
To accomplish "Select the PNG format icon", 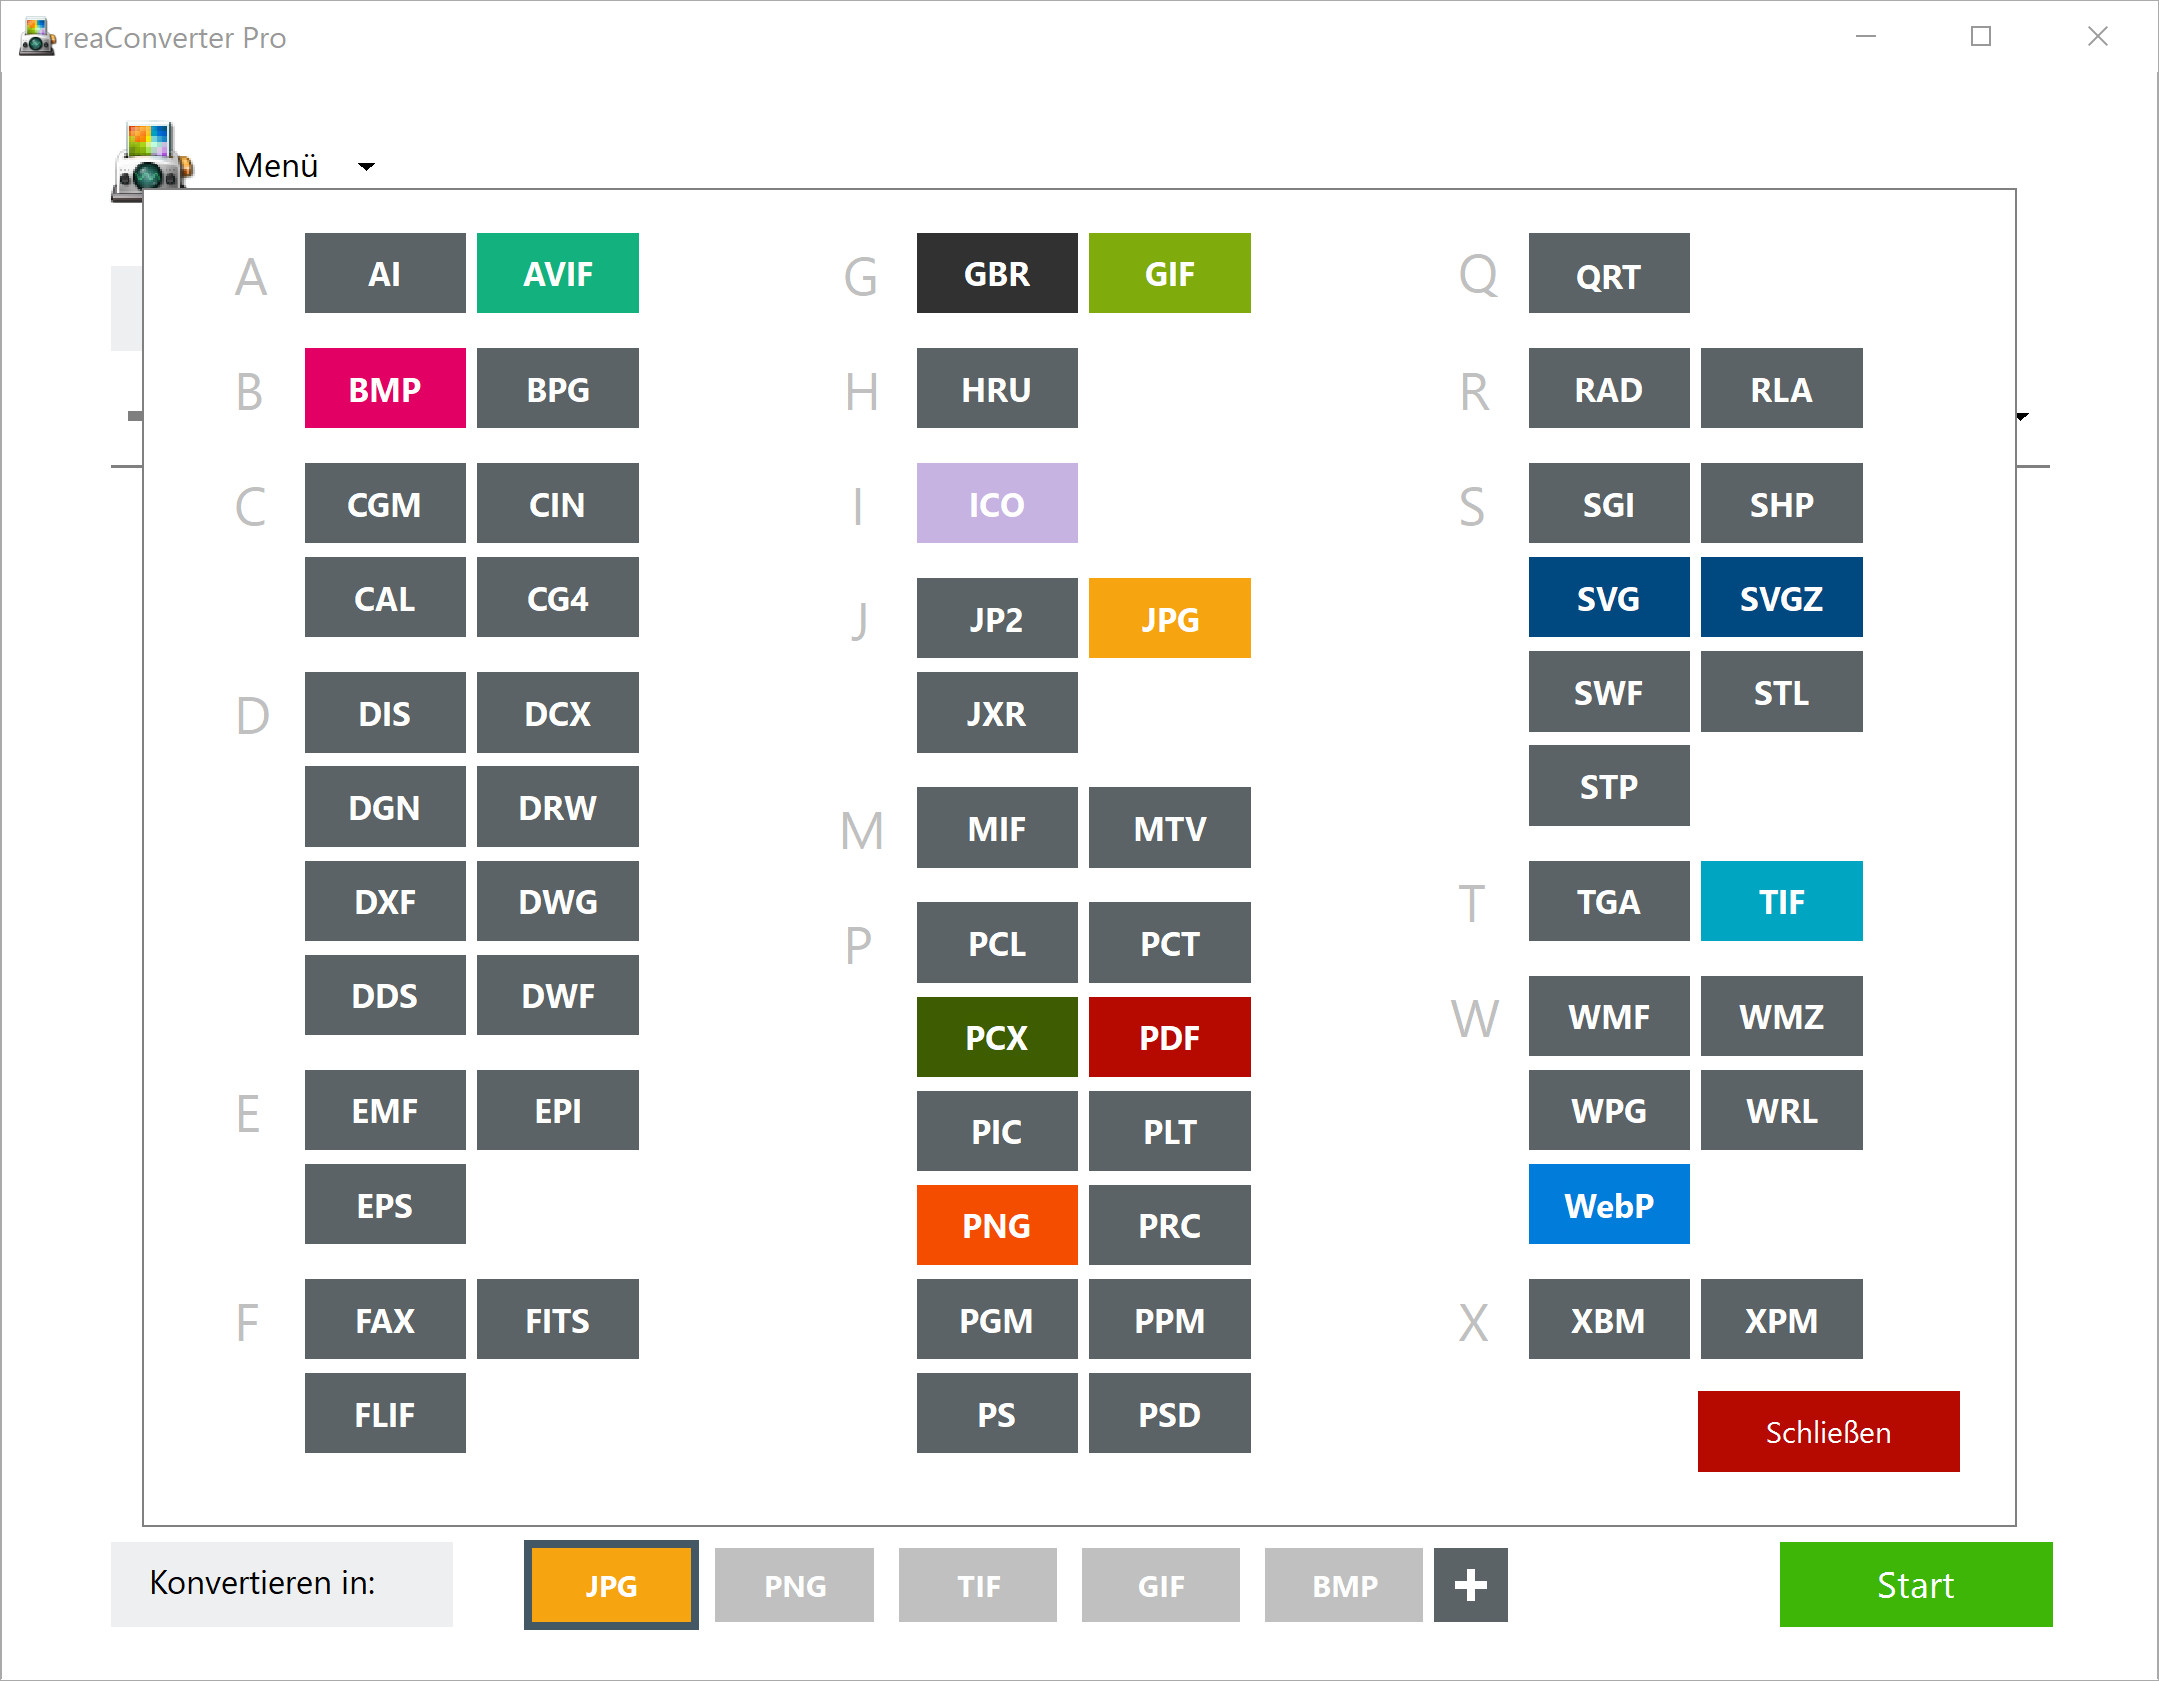I will click(x=994, y=1222).
